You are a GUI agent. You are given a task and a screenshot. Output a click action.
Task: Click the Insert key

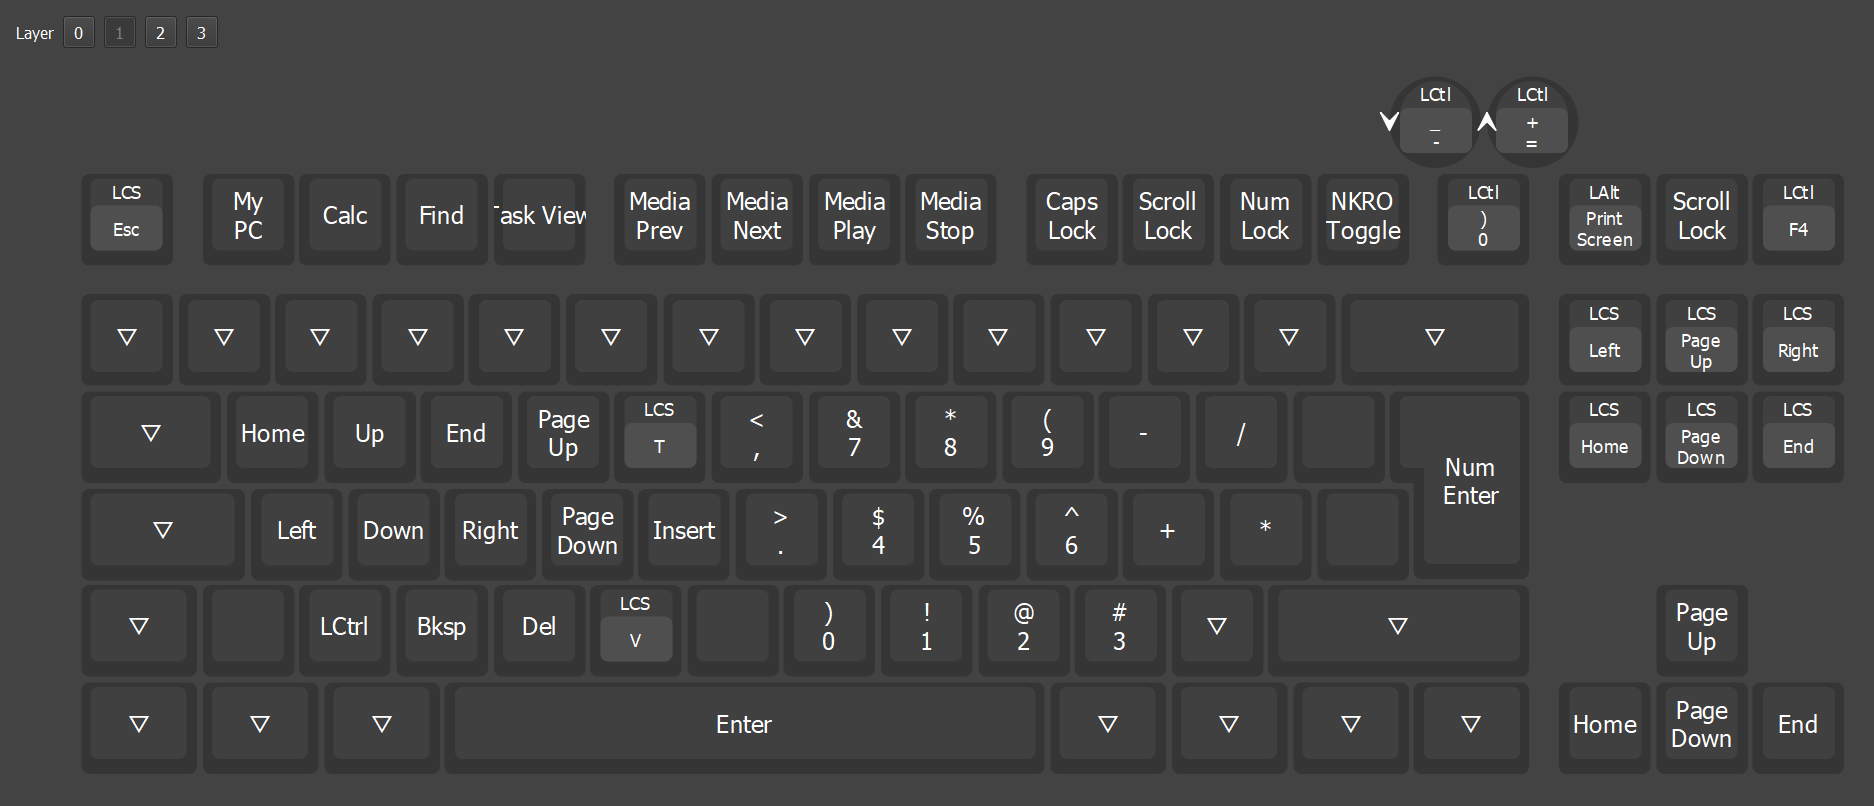click(684, 531)
